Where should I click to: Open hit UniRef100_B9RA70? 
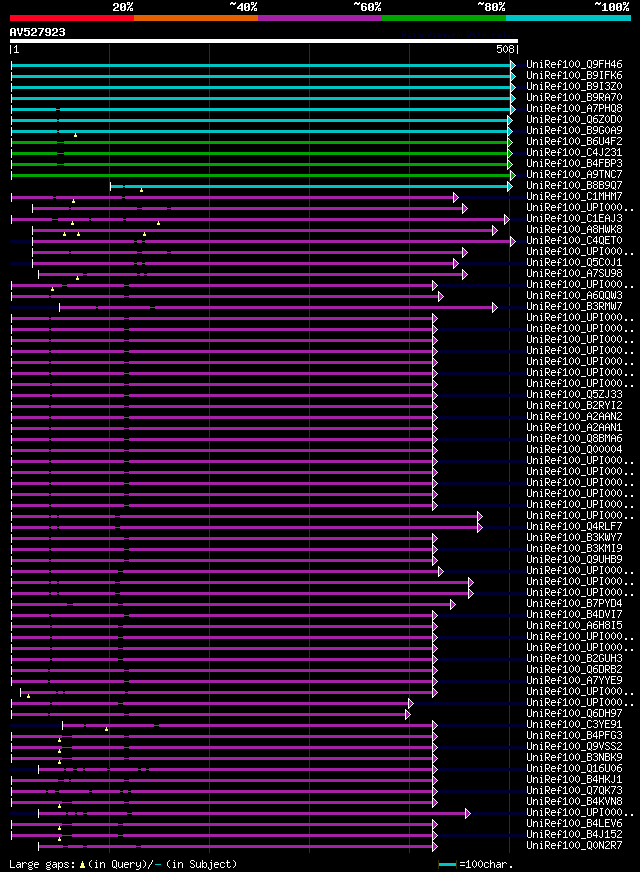click(x=574, y=97)
